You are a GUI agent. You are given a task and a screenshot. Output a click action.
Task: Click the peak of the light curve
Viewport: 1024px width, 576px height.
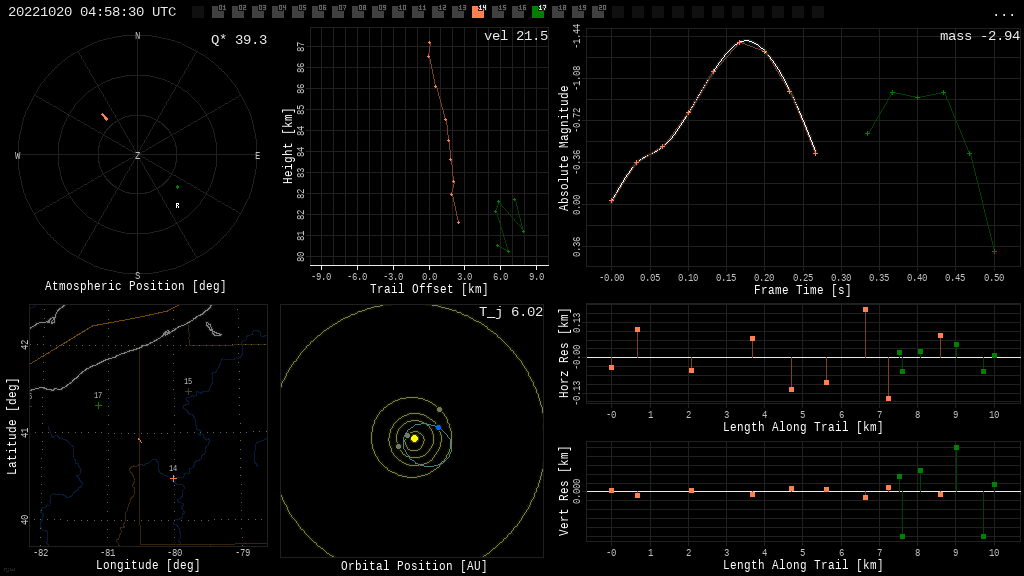(746, 40)
